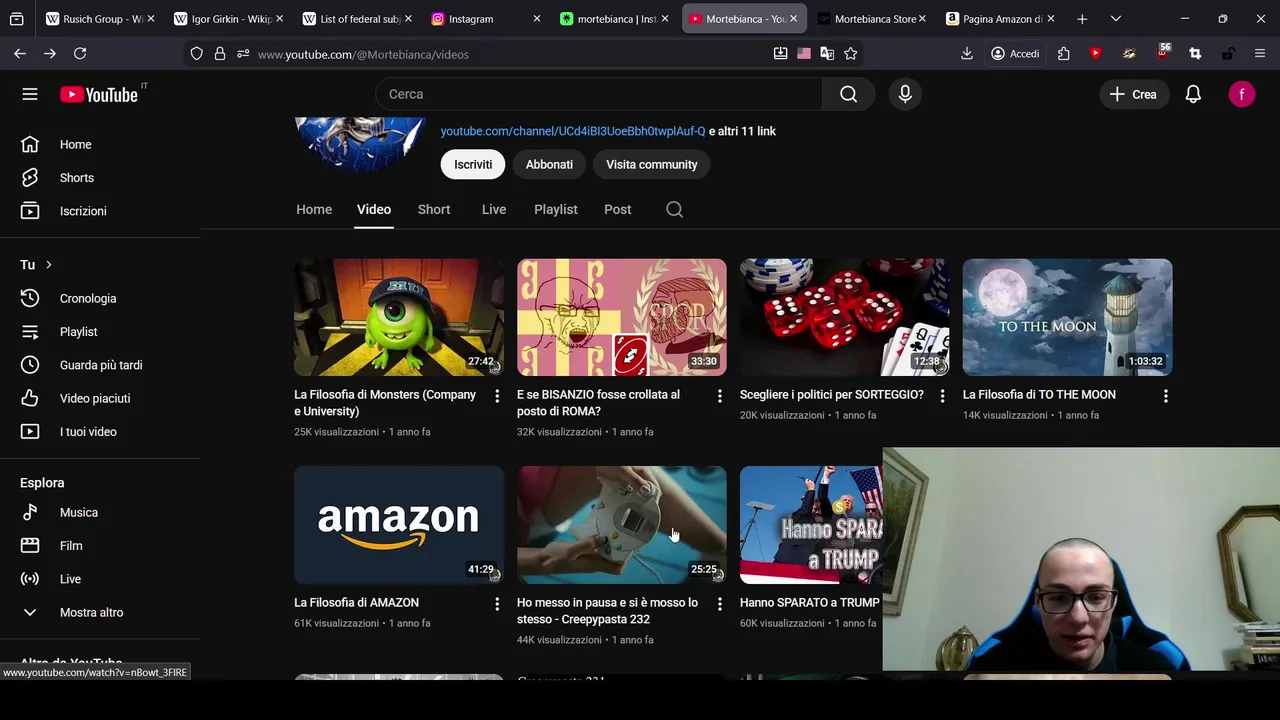This screenshot has width=1280, height=720.
Task: Switch to channel Home tab
Action: point(314,209)
